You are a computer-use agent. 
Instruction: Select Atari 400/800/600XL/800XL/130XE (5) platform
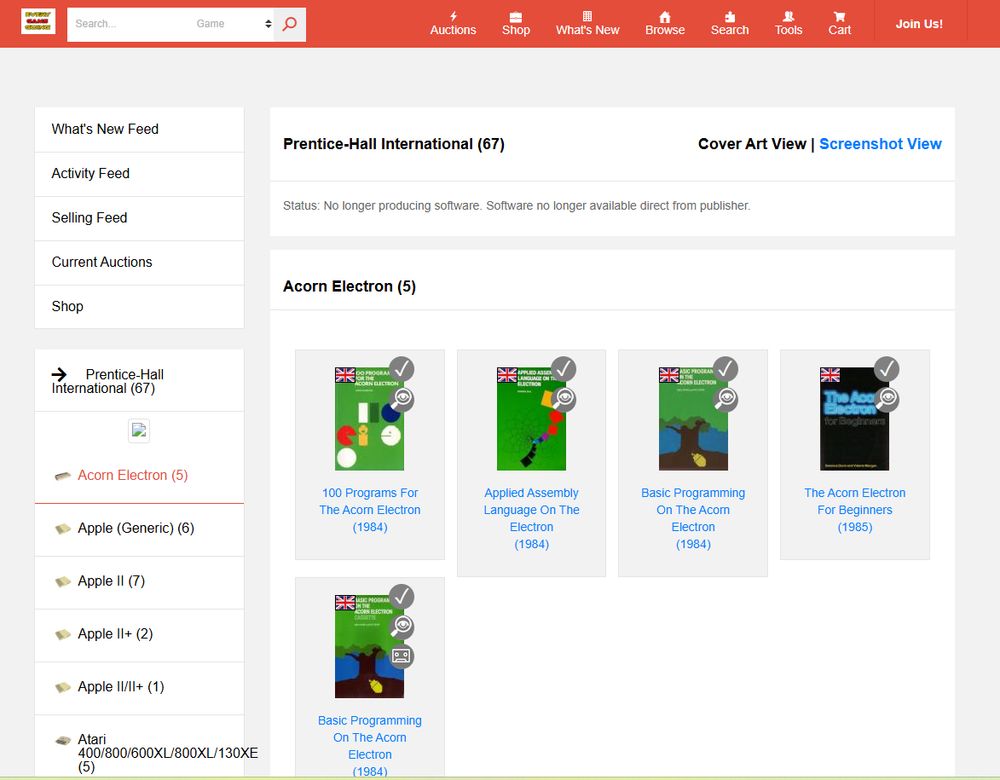168,753
